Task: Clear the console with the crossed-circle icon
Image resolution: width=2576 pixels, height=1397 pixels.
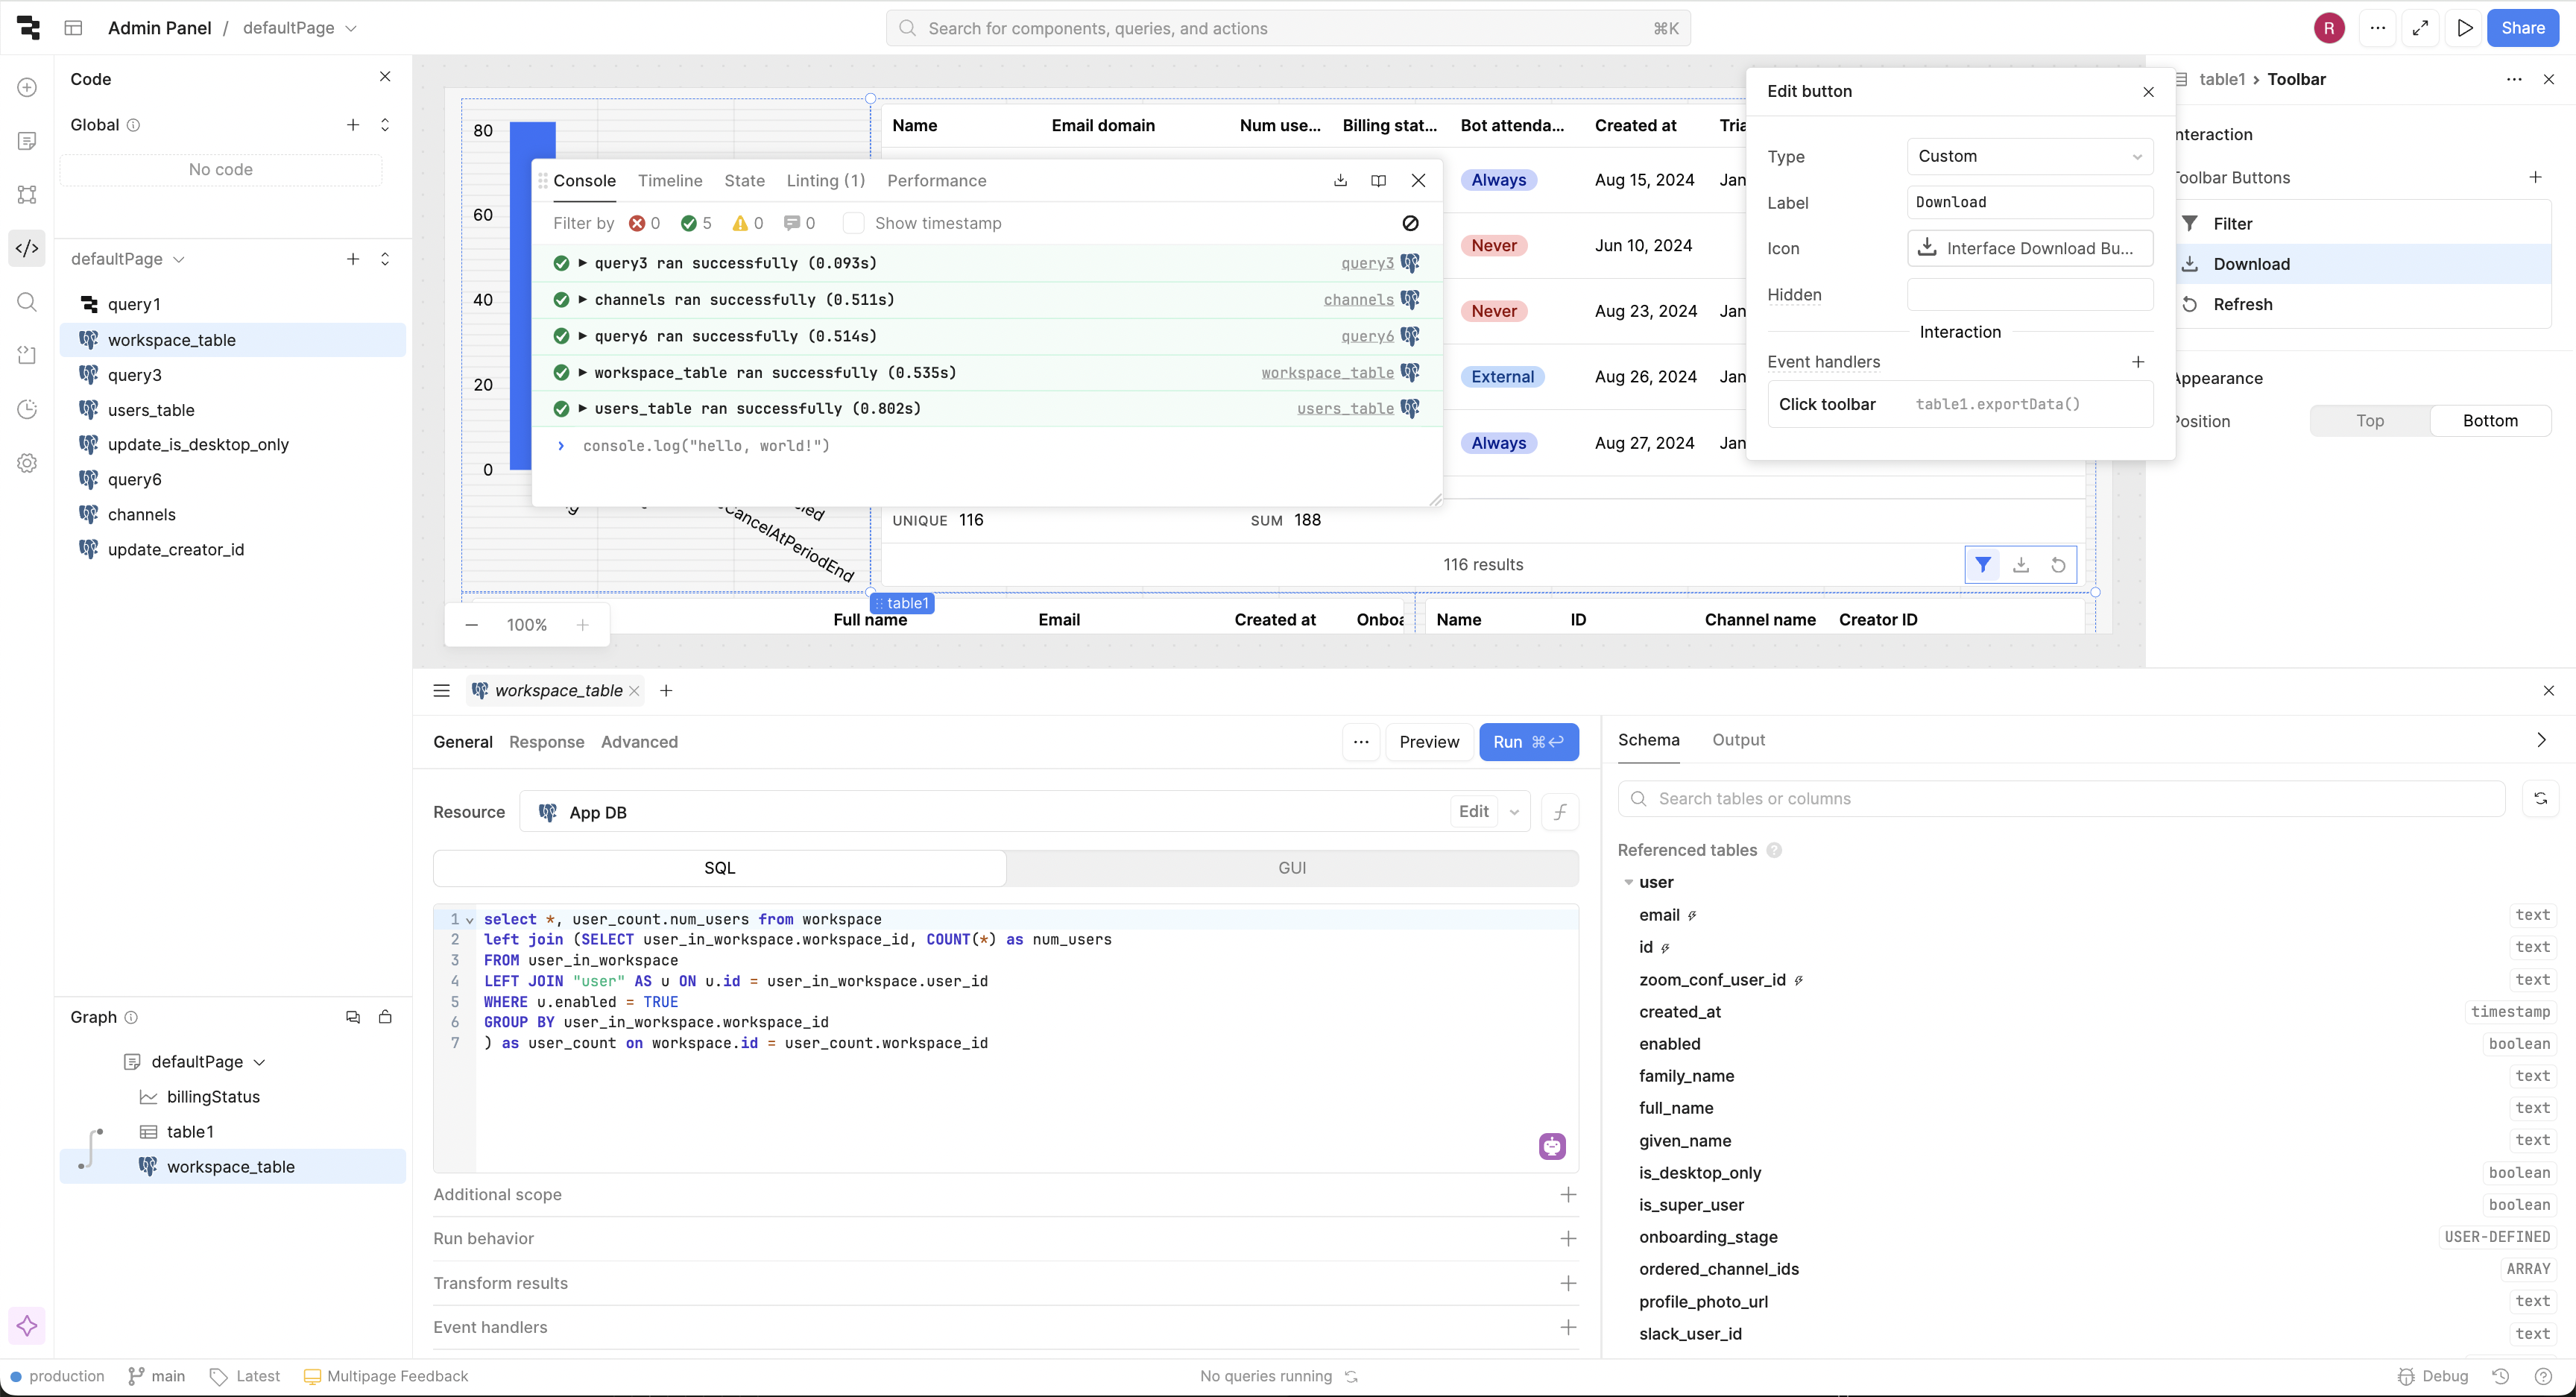Action: pos(1410,223)
